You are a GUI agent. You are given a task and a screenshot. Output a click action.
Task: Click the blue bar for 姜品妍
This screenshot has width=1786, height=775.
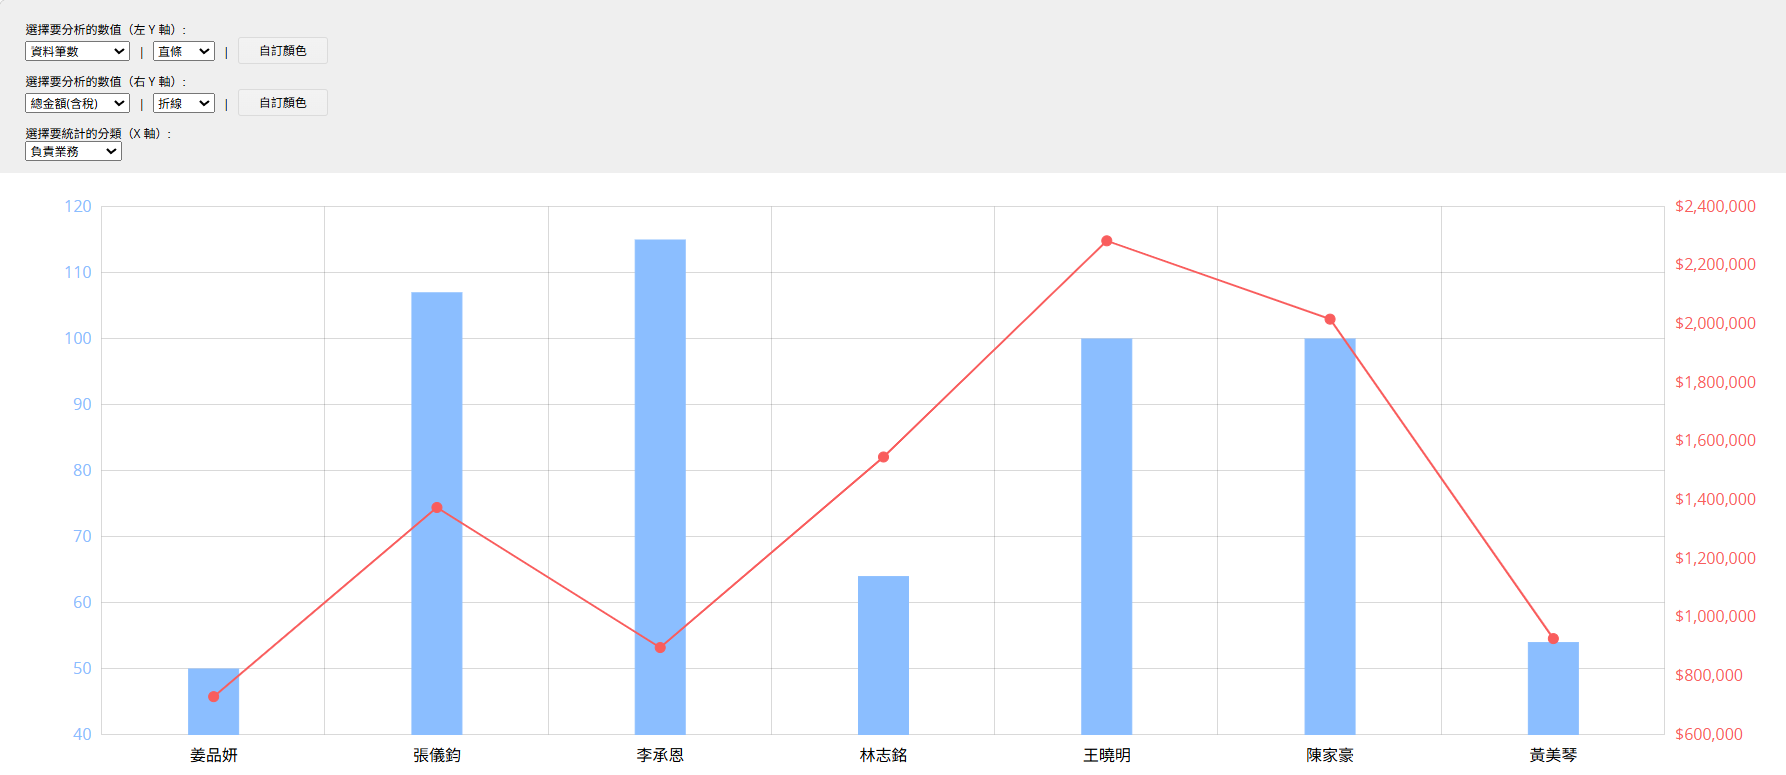(x=213, y=715)
